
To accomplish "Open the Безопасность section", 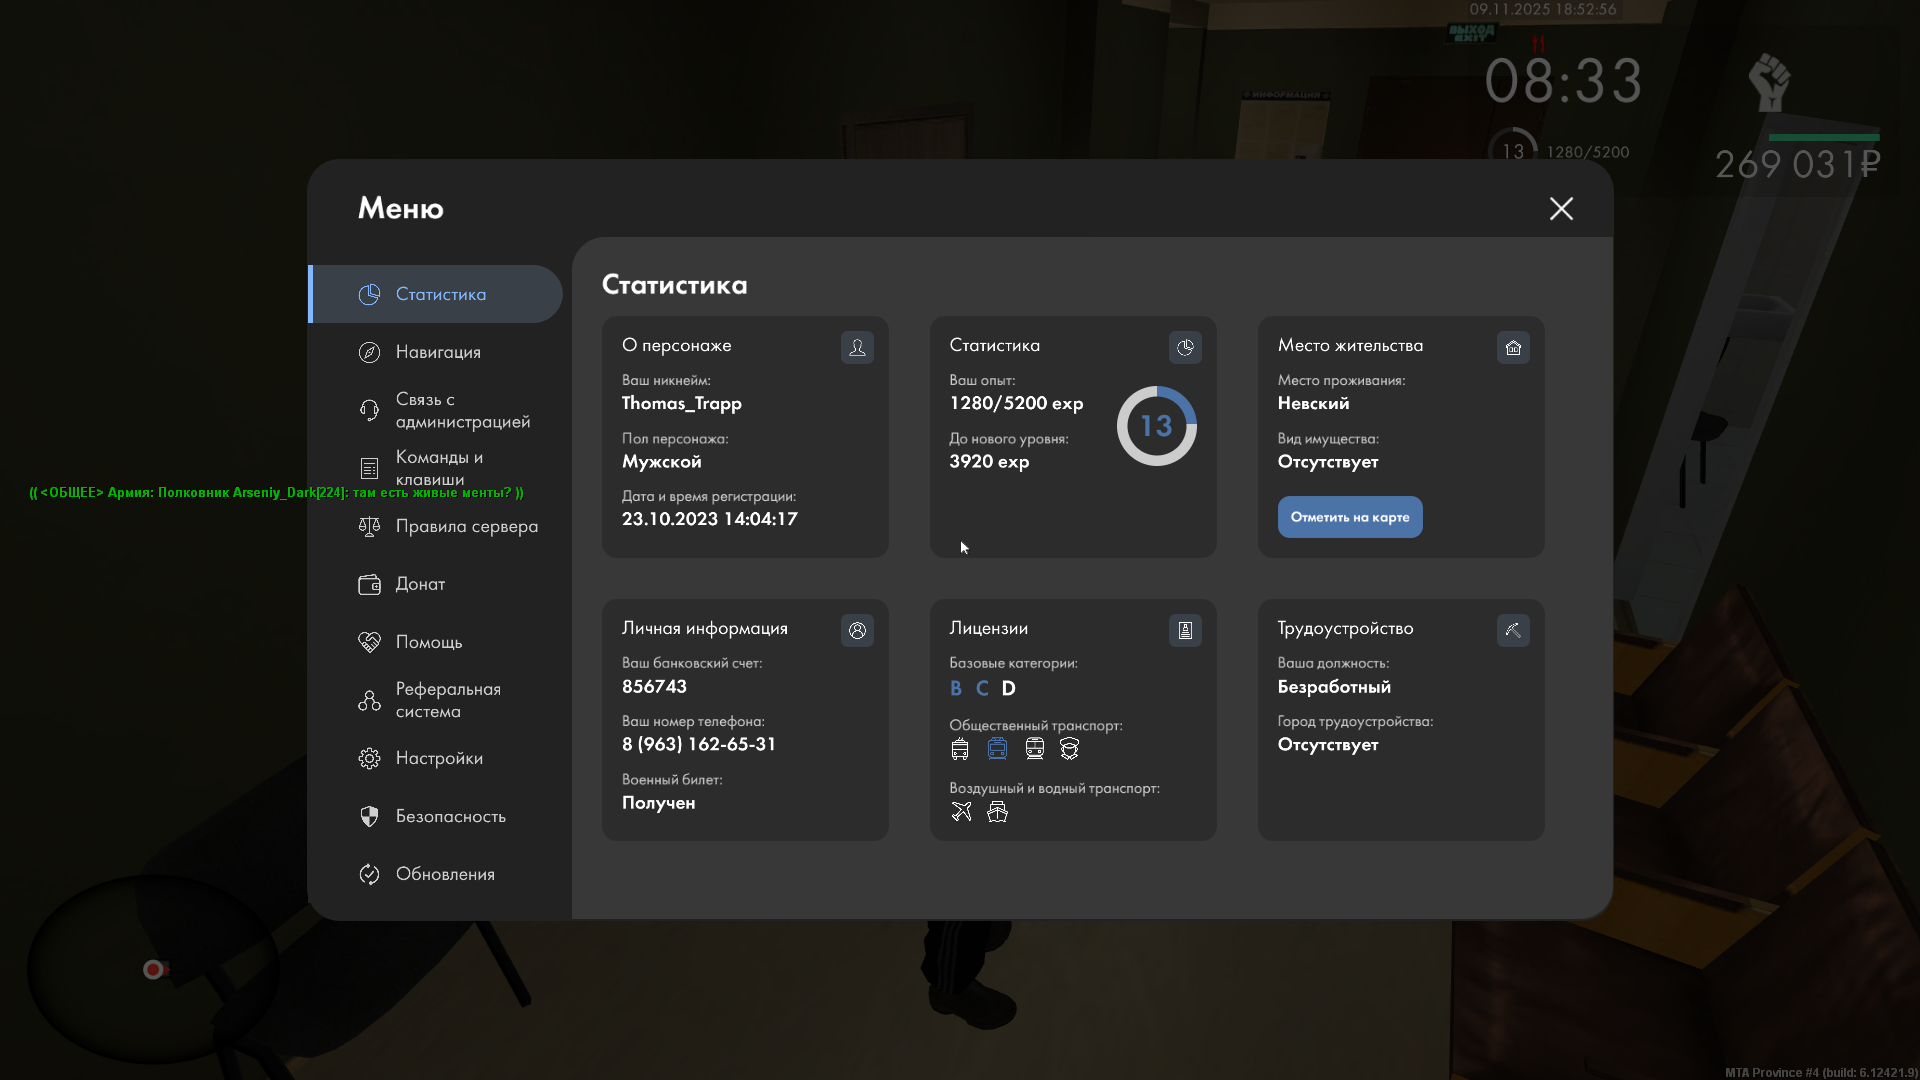I will click(450, 816).
